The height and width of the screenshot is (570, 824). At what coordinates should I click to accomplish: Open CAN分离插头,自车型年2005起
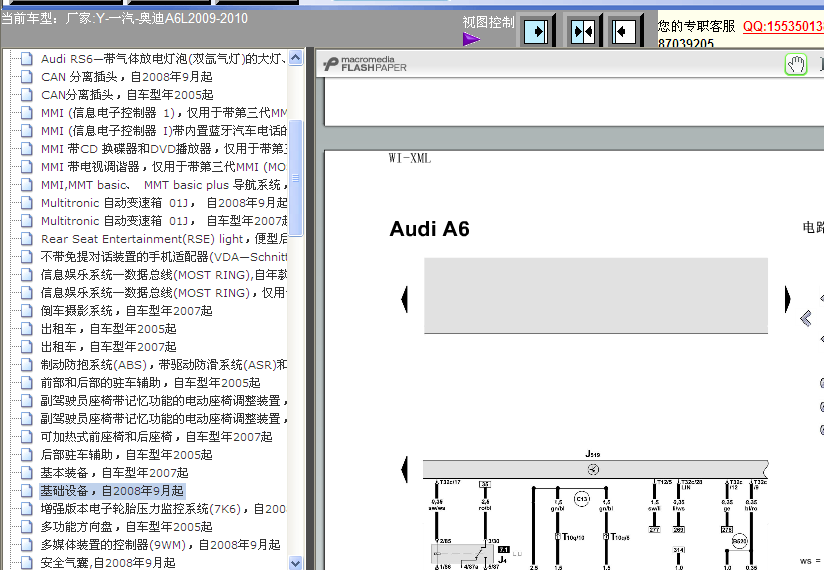click(127, 95)
